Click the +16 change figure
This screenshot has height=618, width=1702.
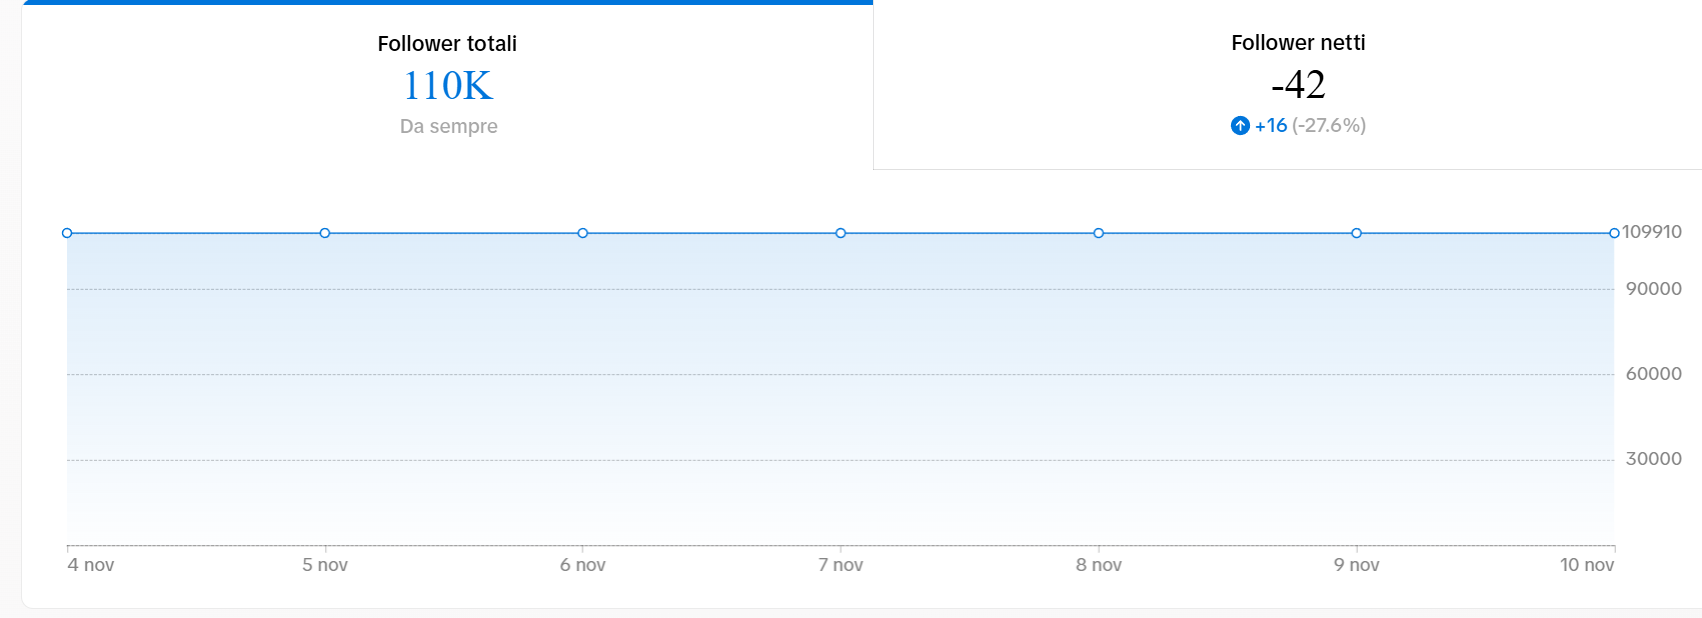click(1271, 126)
